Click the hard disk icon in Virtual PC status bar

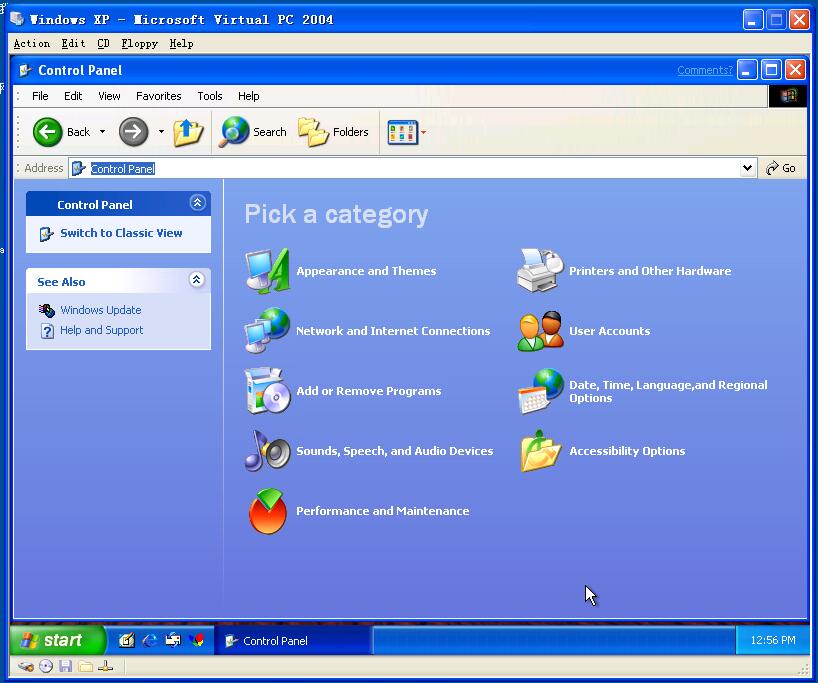[x=26, y=666]
